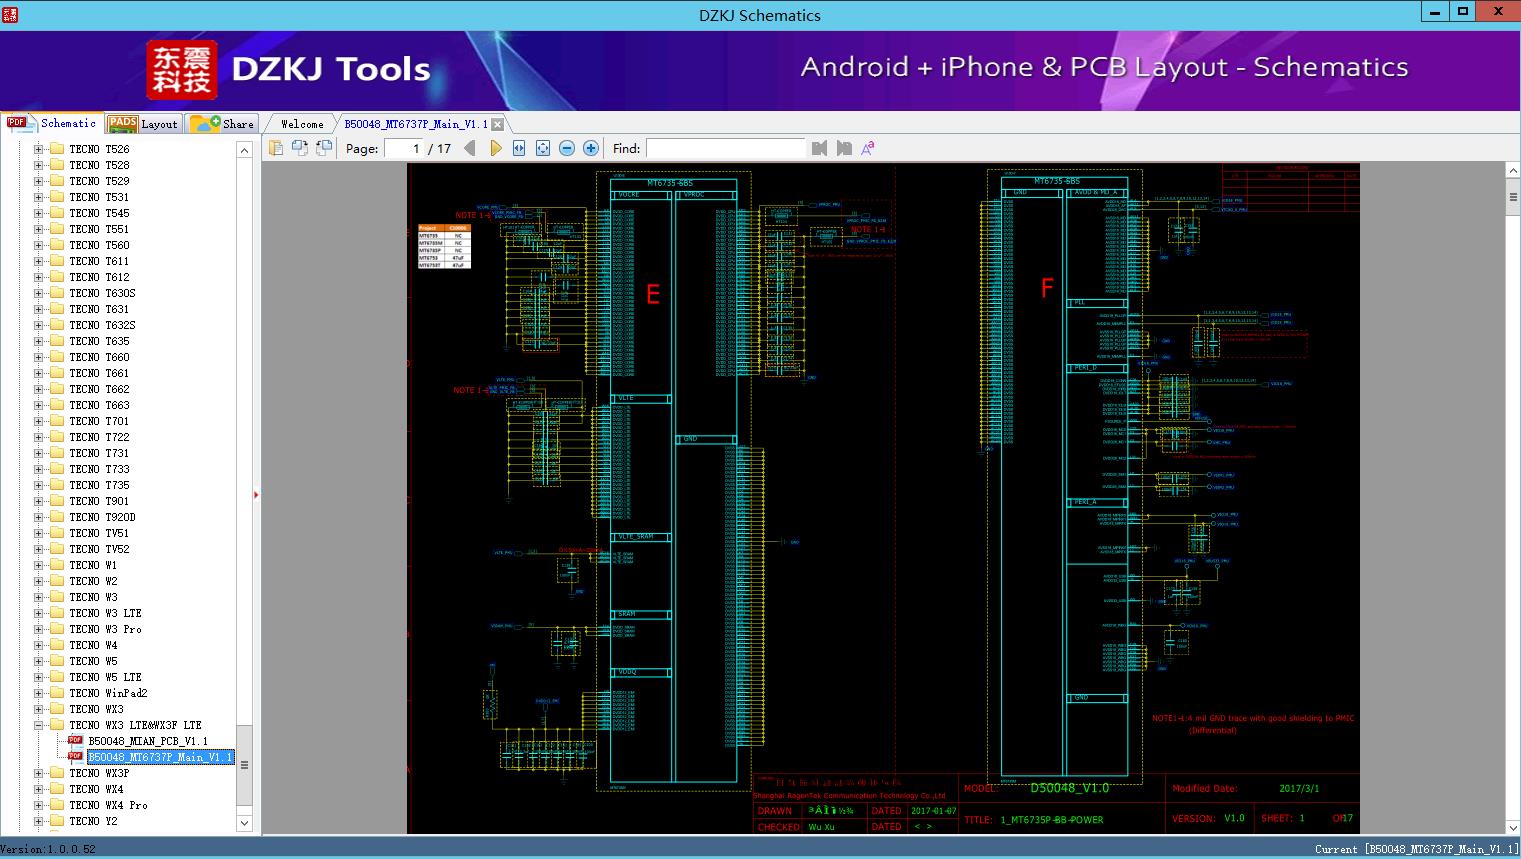This screenshot has width=1521, height=859.
Task: Switch to the Welcome document tab
Action: [x=302, y=124]
